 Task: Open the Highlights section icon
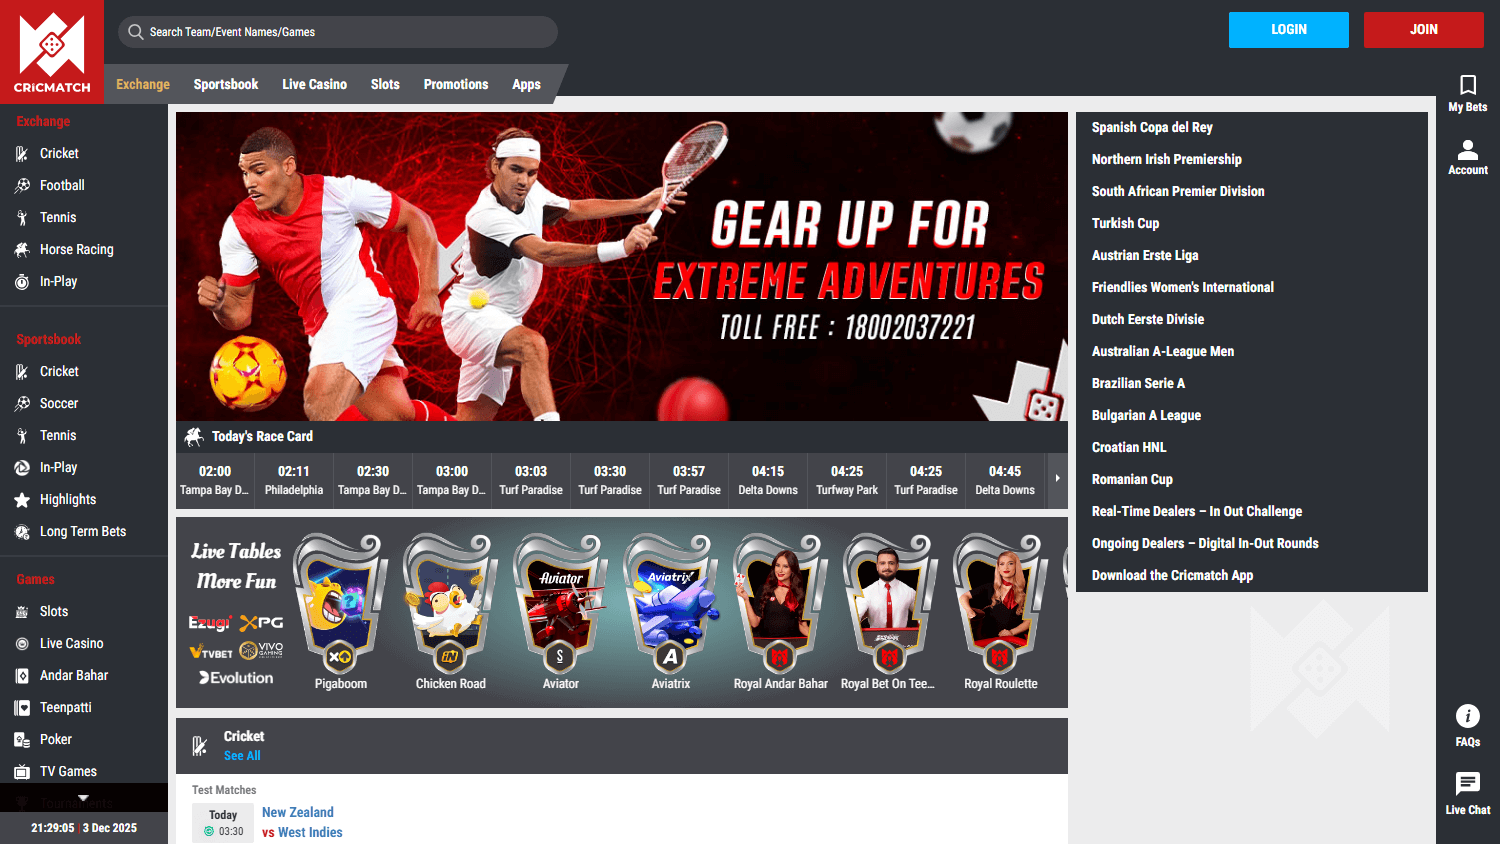21,499
